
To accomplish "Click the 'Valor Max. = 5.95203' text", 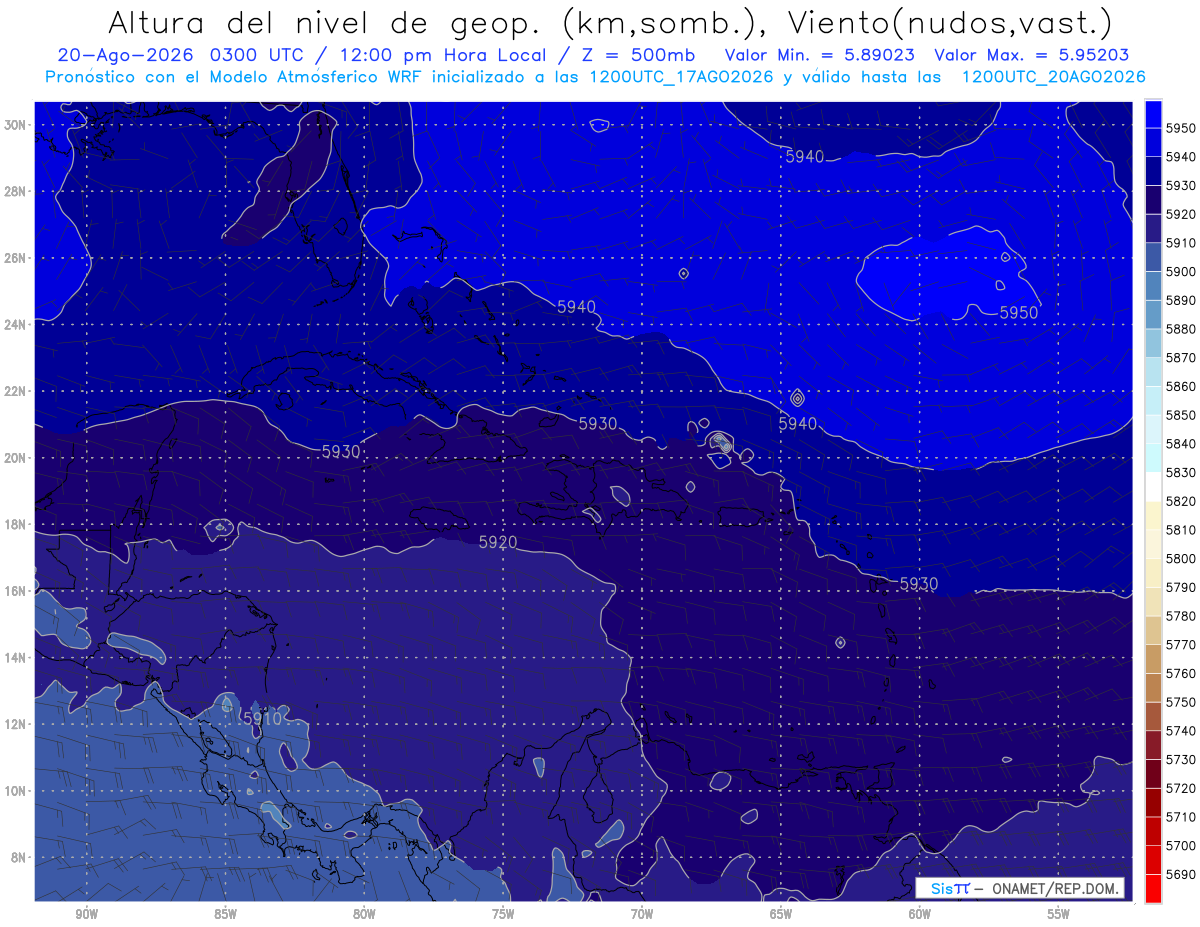I will click(x=1032, y=56).
